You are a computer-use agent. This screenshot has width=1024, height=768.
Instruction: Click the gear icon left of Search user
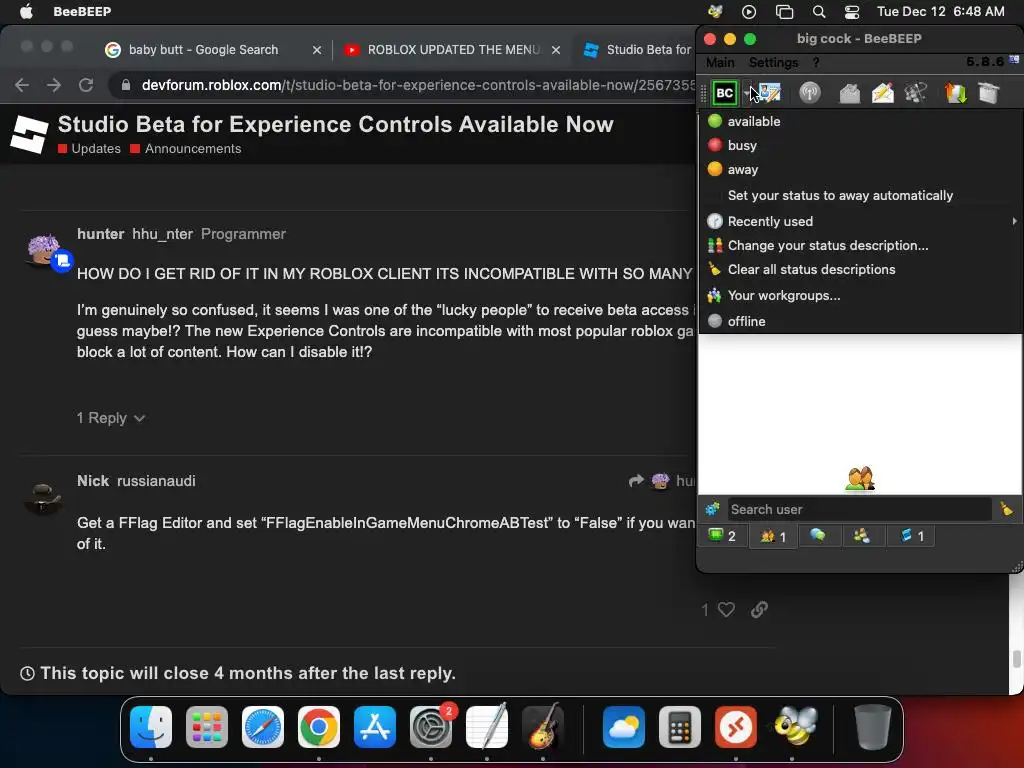712,509
